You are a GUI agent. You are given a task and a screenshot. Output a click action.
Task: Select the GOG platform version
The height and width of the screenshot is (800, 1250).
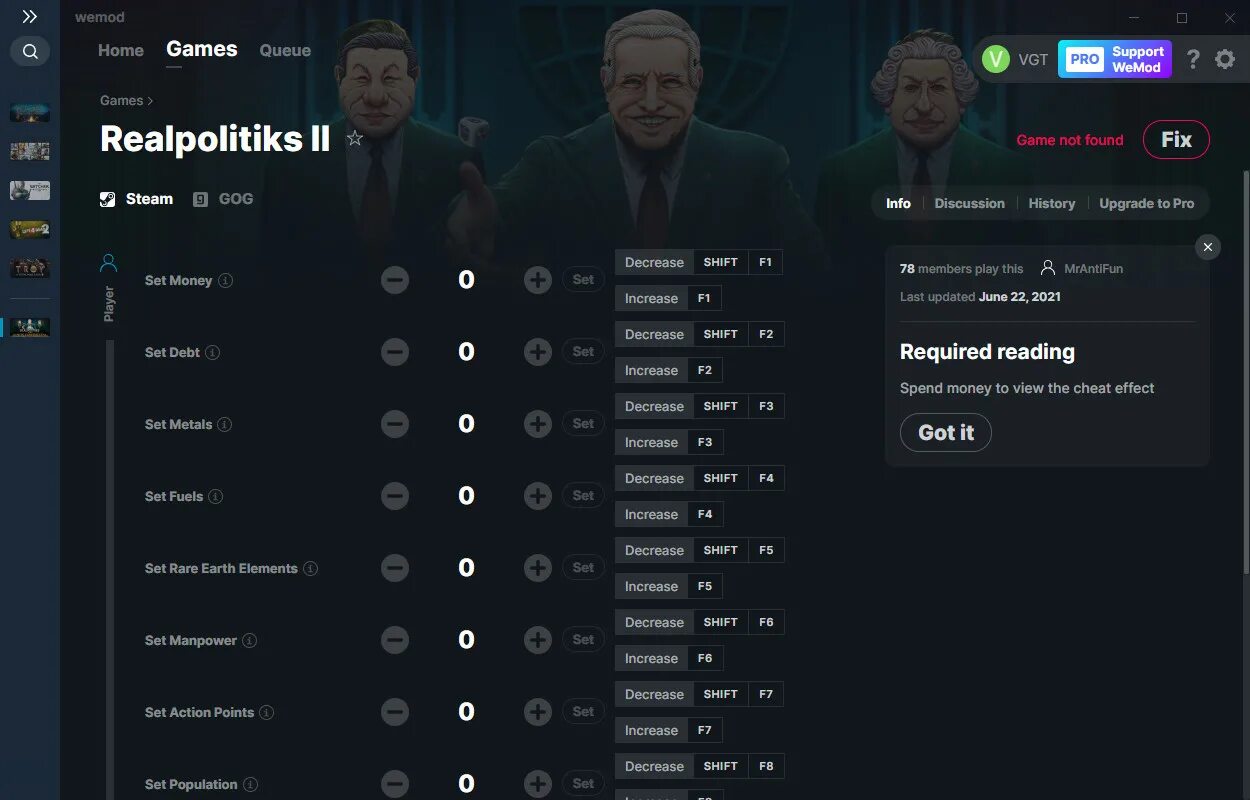click(224, 199)
